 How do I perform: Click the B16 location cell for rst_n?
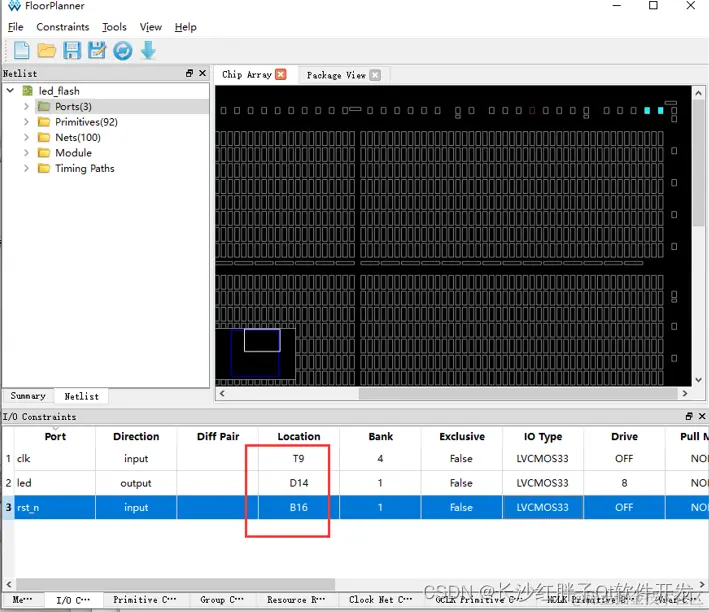tap(298, 508)
